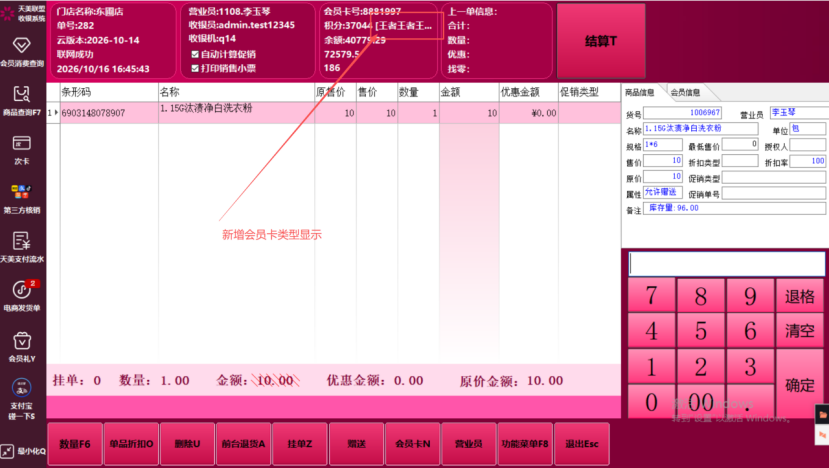This screenshot has height=468, width=829.
Task: Click keypad 退格 backspace key
Action: pyautogui.click(x=799, y=295)
